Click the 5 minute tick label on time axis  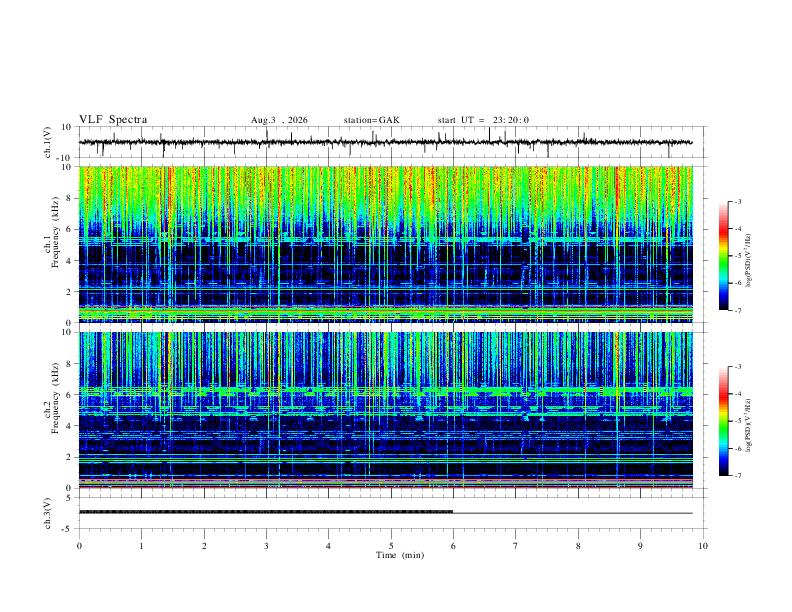pyautogui.click(x=391, y=546)
